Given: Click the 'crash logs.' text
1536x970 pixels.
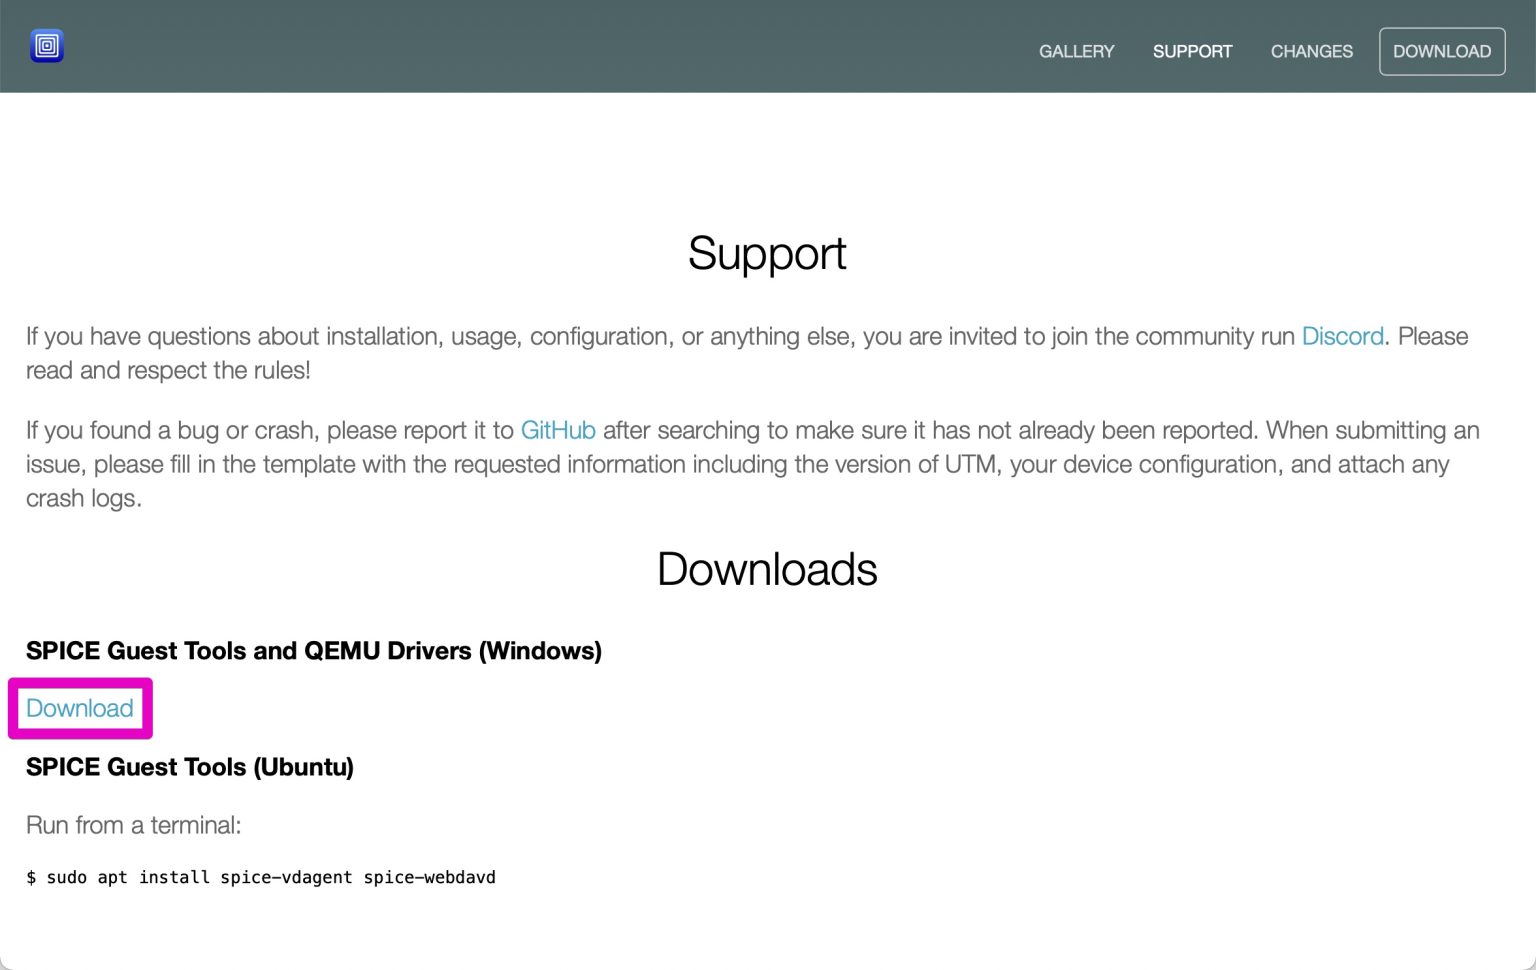Looking at the screenshot, I should pyautogui.click(x=84, y=498).
